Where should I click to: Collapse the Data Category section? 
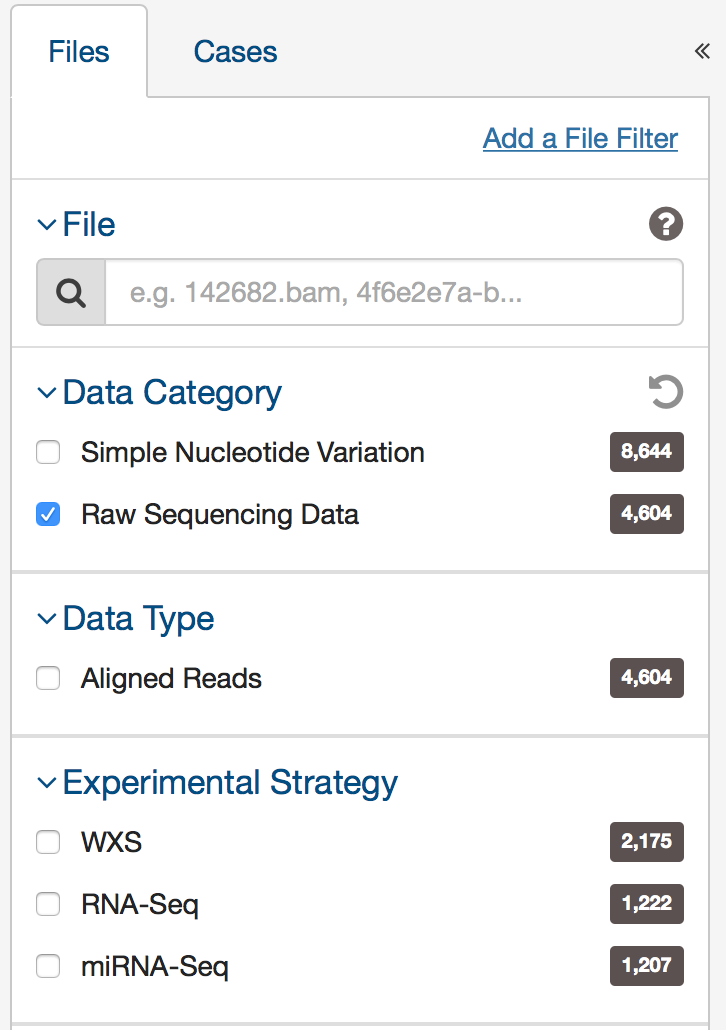click(46, 392)
